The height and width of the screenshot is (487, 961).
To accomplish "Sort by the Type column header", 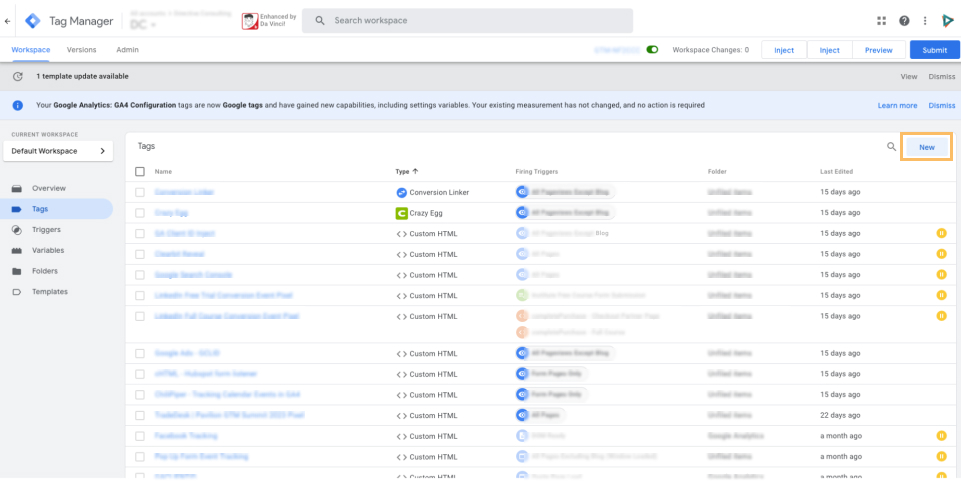I will 407,172.
